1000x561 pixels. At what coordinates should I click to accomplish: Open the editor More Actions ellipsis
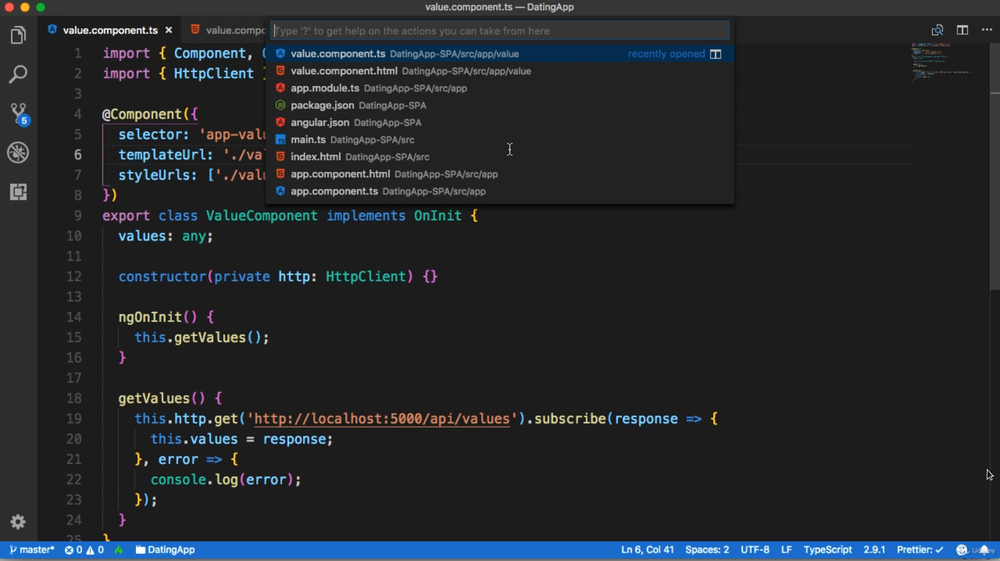pyautogui.click(x=987, y=30)
